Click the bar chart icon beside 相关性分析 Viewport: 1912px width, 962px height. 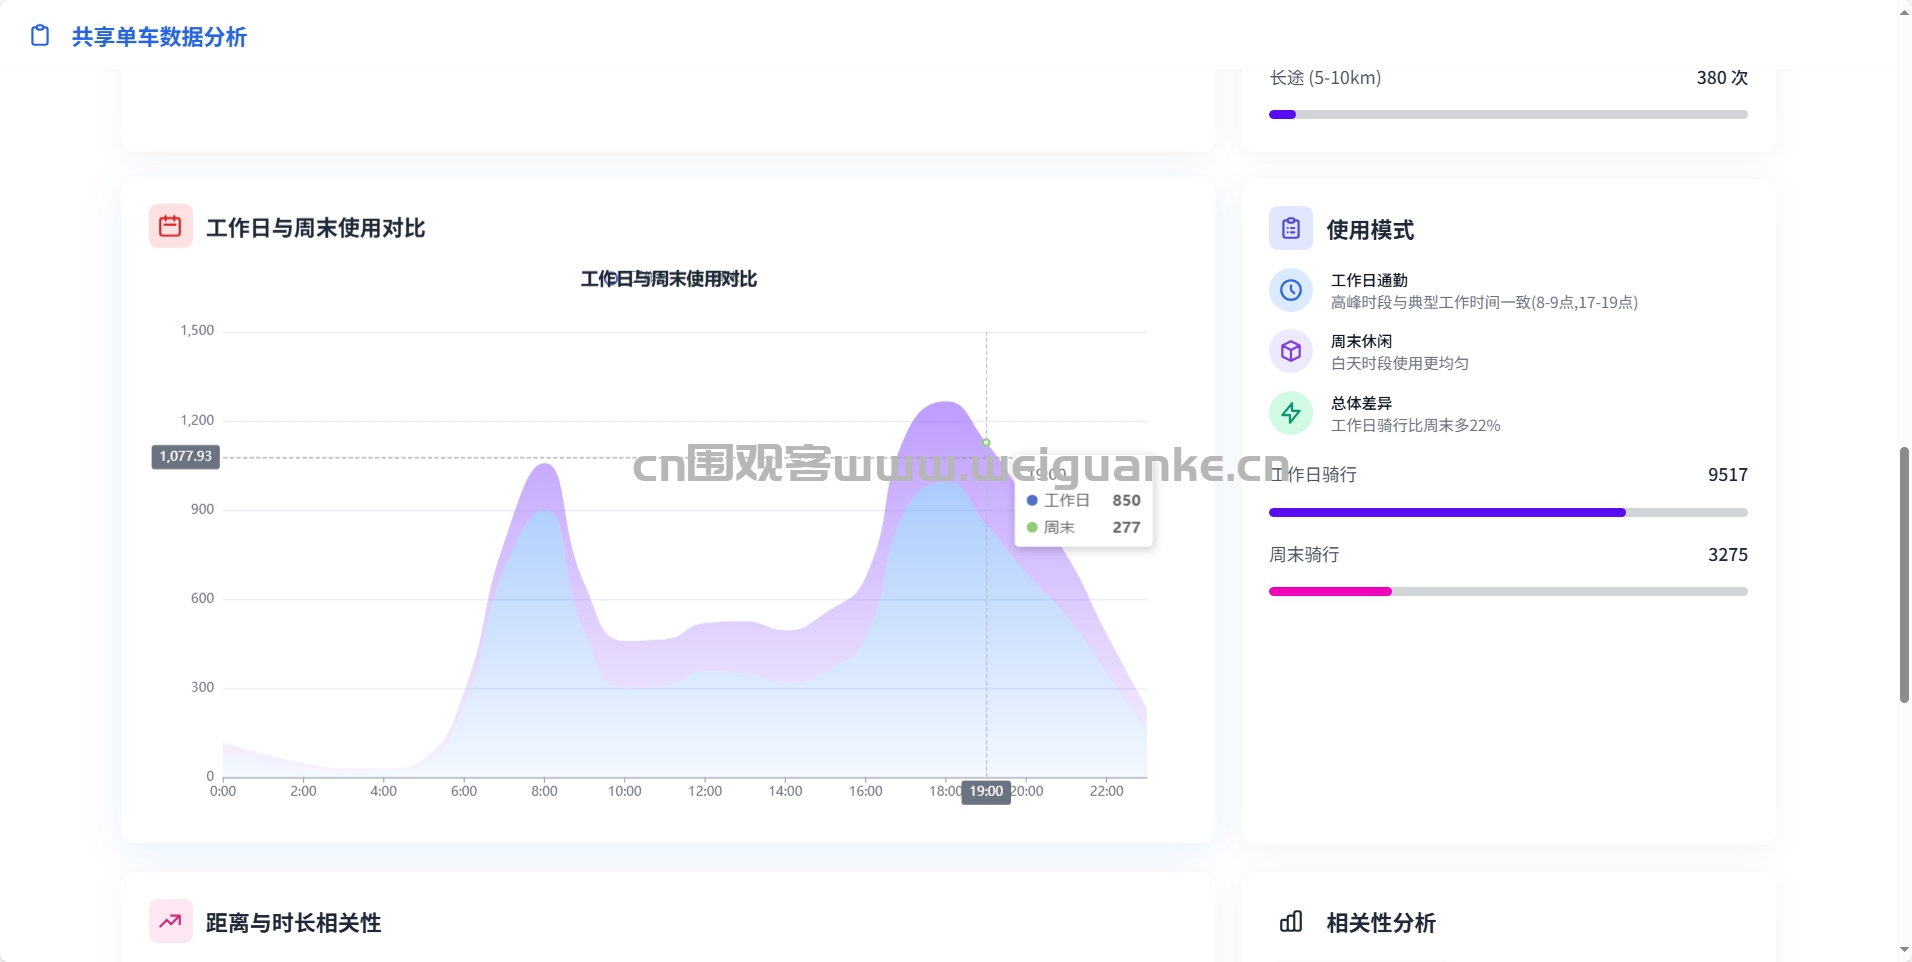point(1290,921)
